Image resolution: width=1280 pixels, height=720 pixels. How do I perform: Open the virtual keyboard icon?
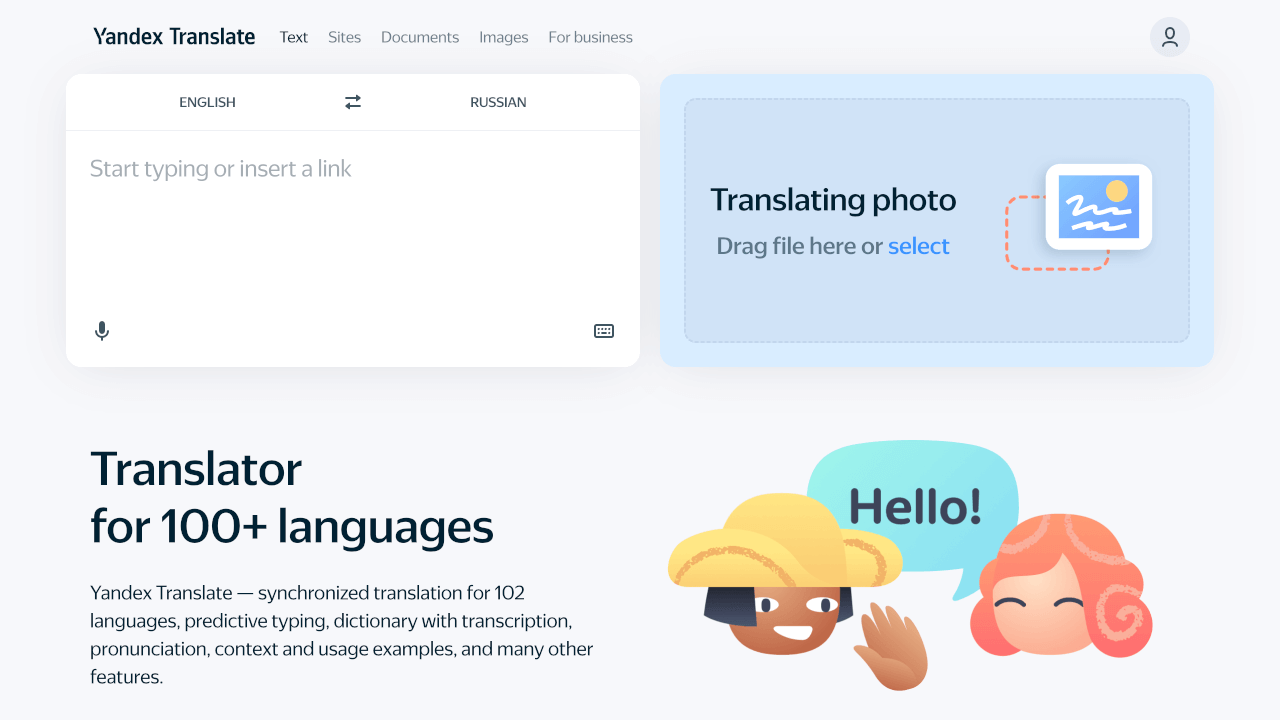point(604,331)
